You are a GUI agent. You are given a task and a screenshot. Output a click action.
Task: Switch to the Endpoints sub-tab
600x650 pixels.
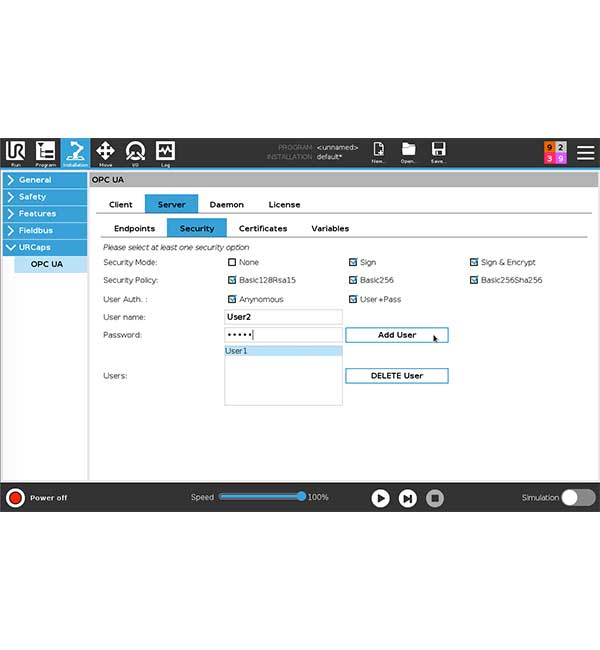[x=134, y=228]
